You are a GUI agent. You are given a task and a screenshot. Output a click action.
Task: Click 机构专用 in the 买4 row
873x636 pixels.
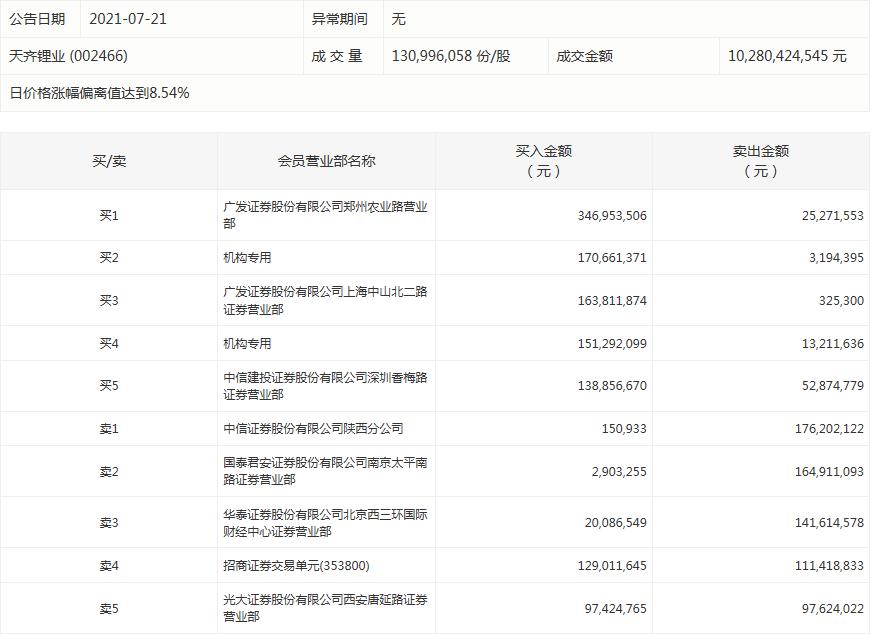[x=247, y=344]
